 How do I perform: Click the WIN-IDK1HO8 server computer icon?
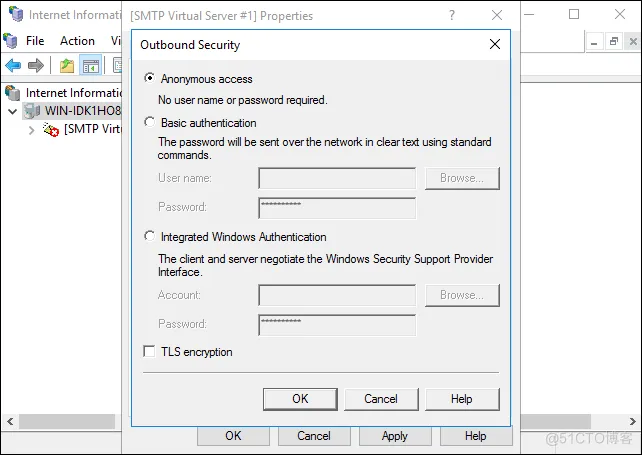[33, 111]
